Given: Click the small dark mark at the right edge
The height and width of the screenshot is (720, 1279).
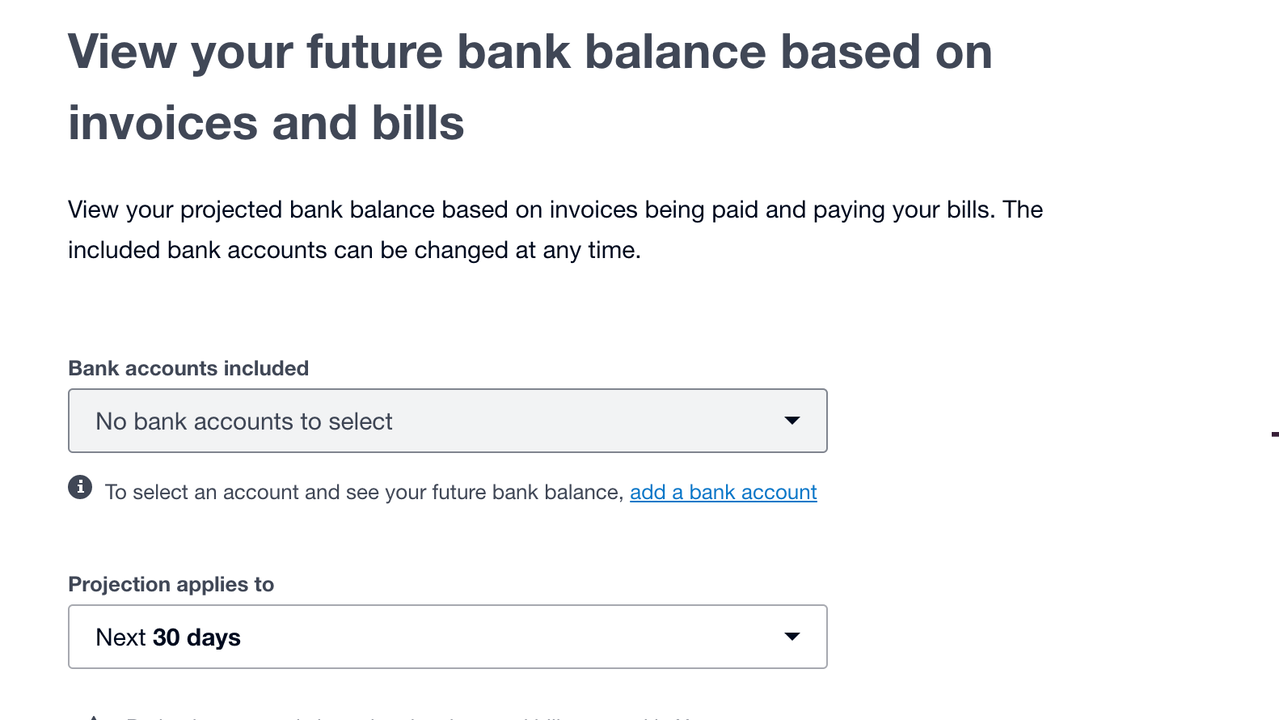Looking at the screenshot, I should 1274,434.
